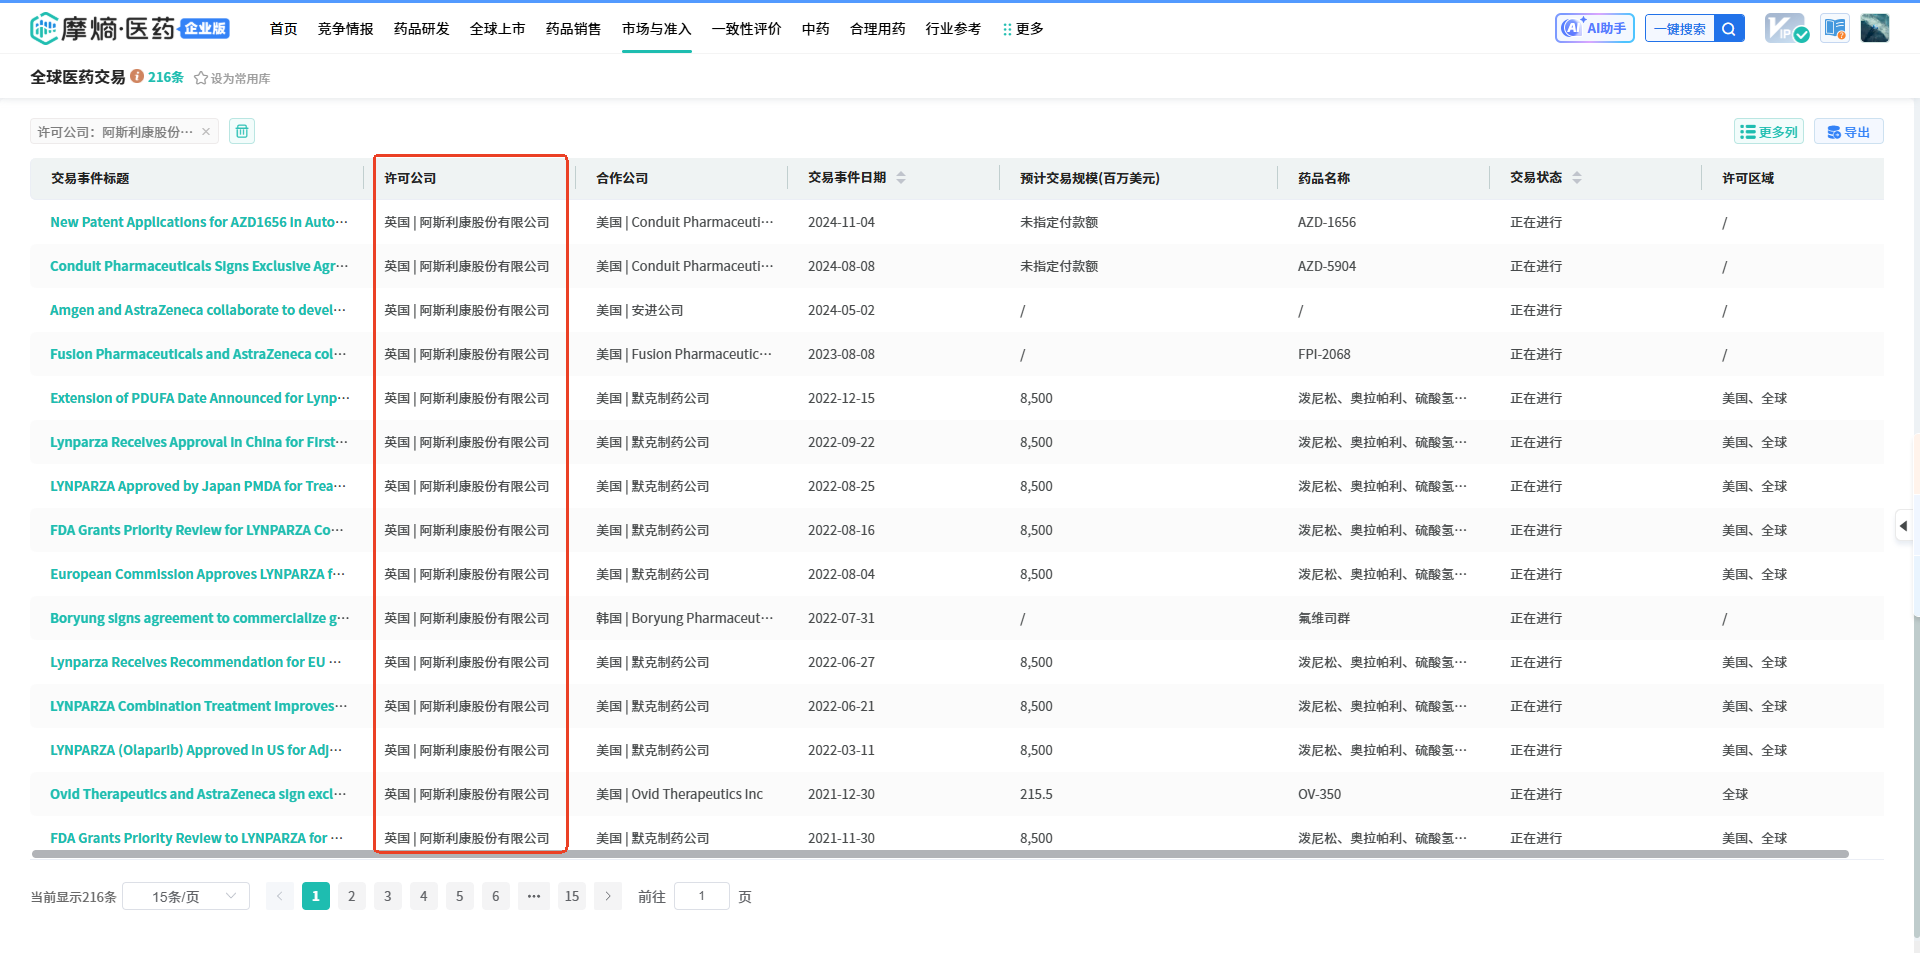Click the 许可区域 column header

[x=1748, y=178]
